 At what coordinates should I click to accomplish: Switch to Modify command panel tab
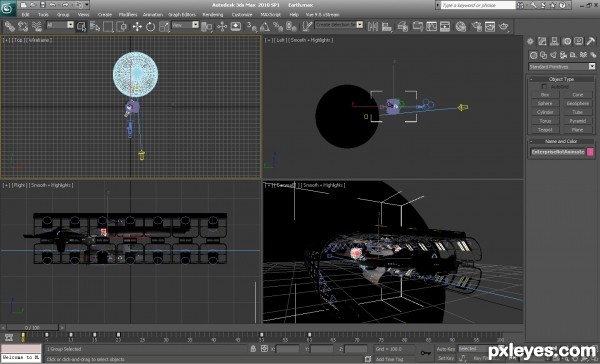(542, 41)
